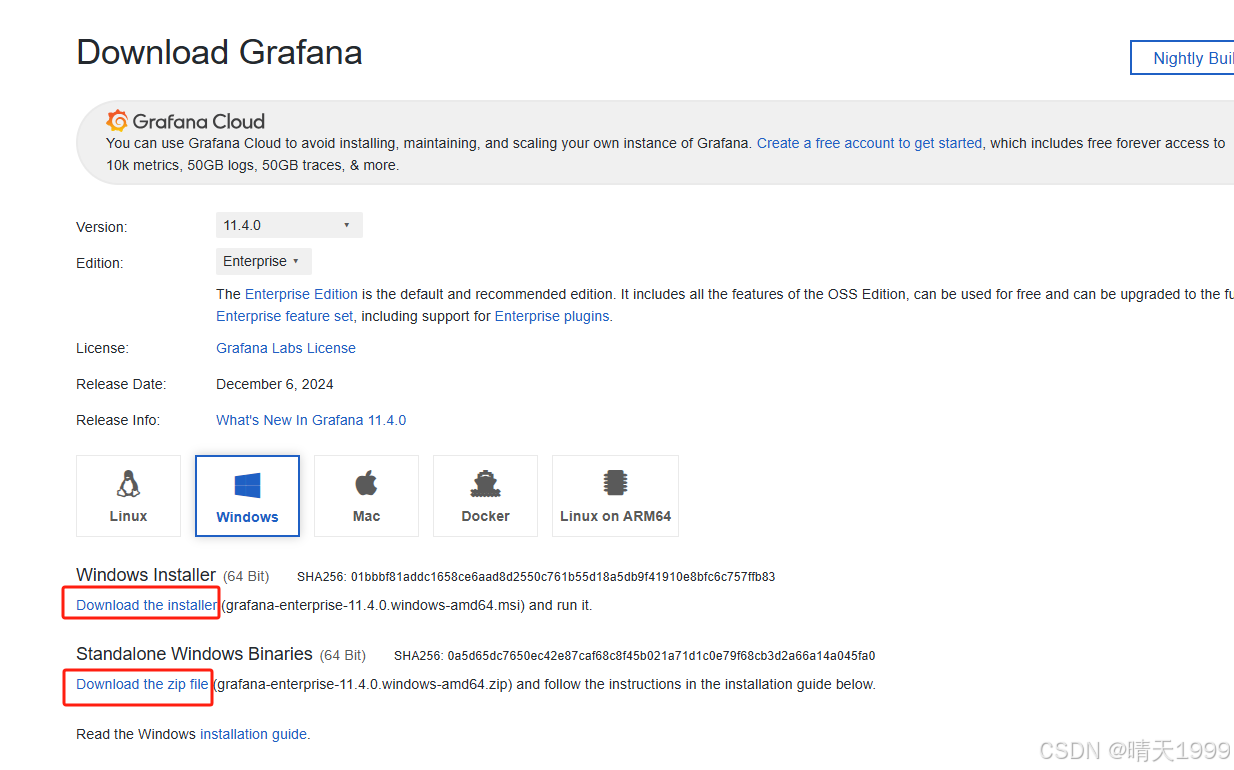The width and height of the screenshot is (1234, 770).
Task: Open What's New In Grafana 11.4.0
Action: (311, 420)
